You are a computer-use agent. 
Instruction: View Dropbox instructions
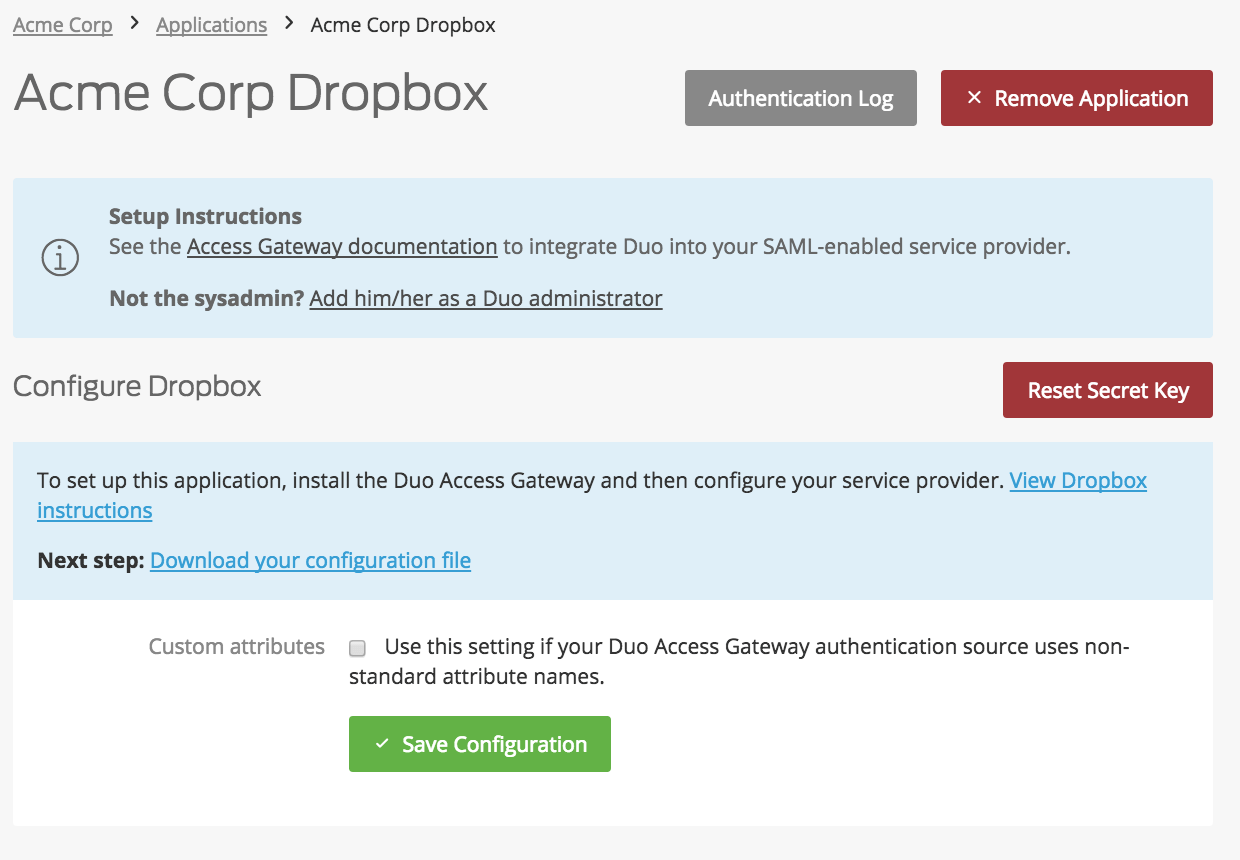click(x=1078, y=480)
